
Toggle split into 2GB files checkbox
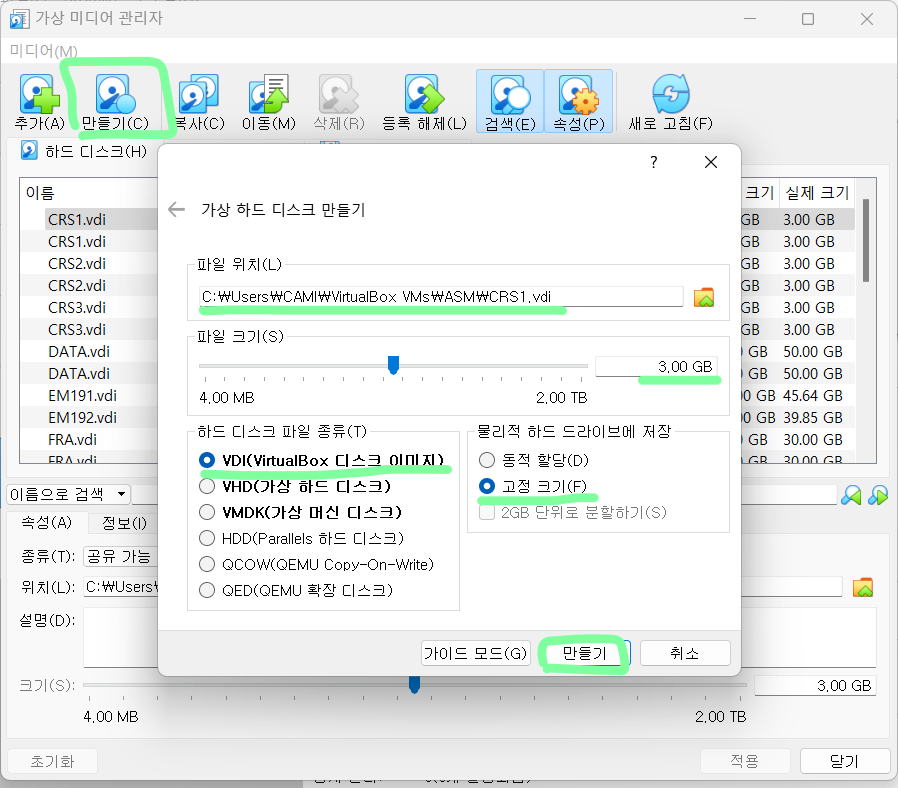point(487,512)
